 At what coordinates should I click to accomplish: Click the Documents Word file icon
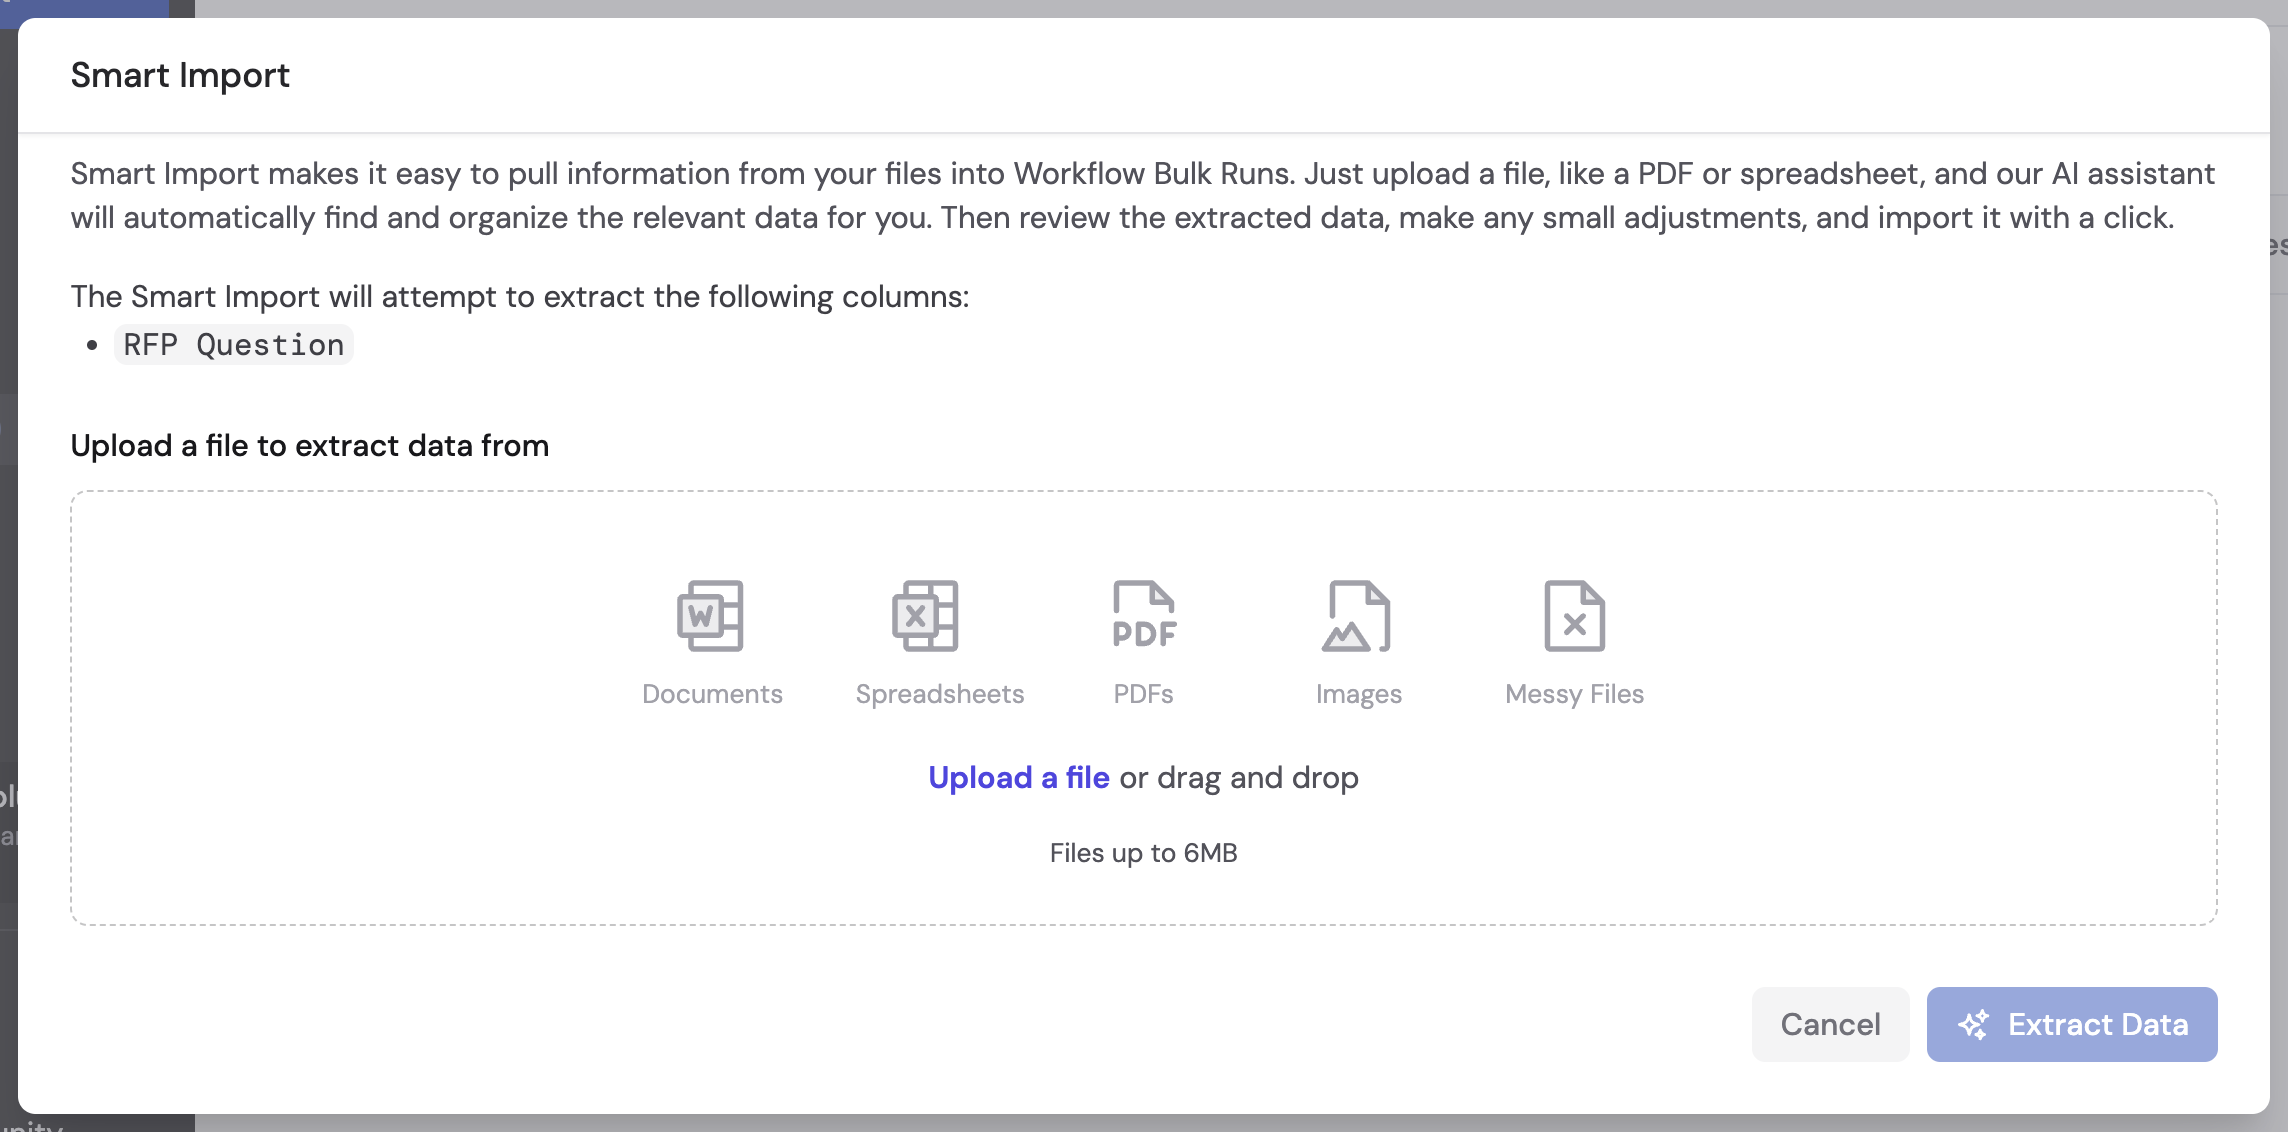pyautogui.click(x=711, y=616)
